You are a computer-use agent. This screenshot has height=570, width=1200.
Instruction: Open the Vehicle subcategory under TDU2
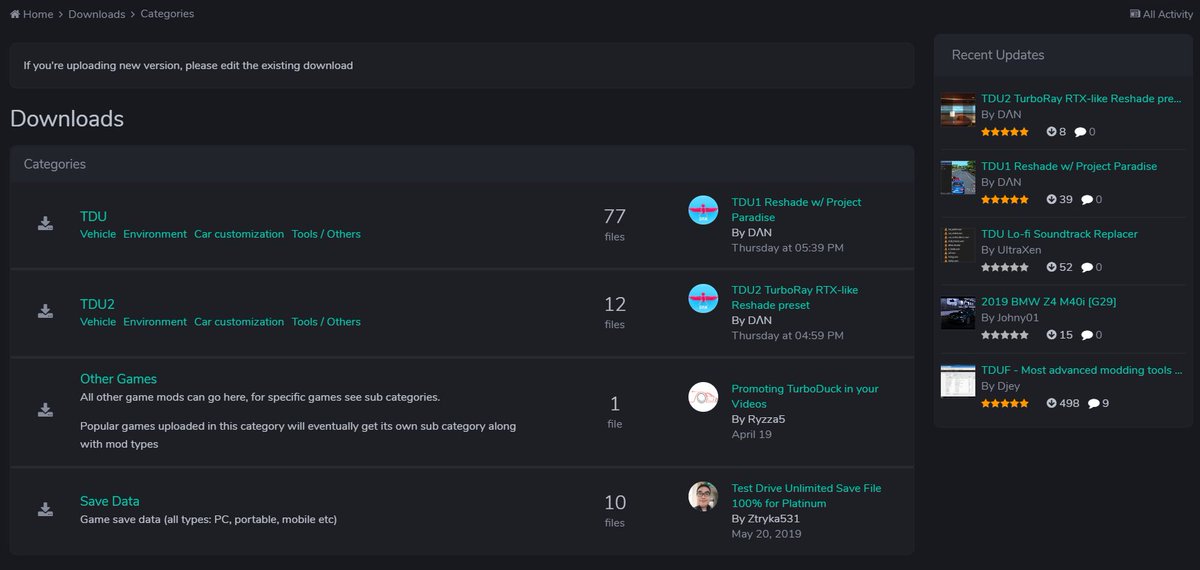tap(98, 322)
